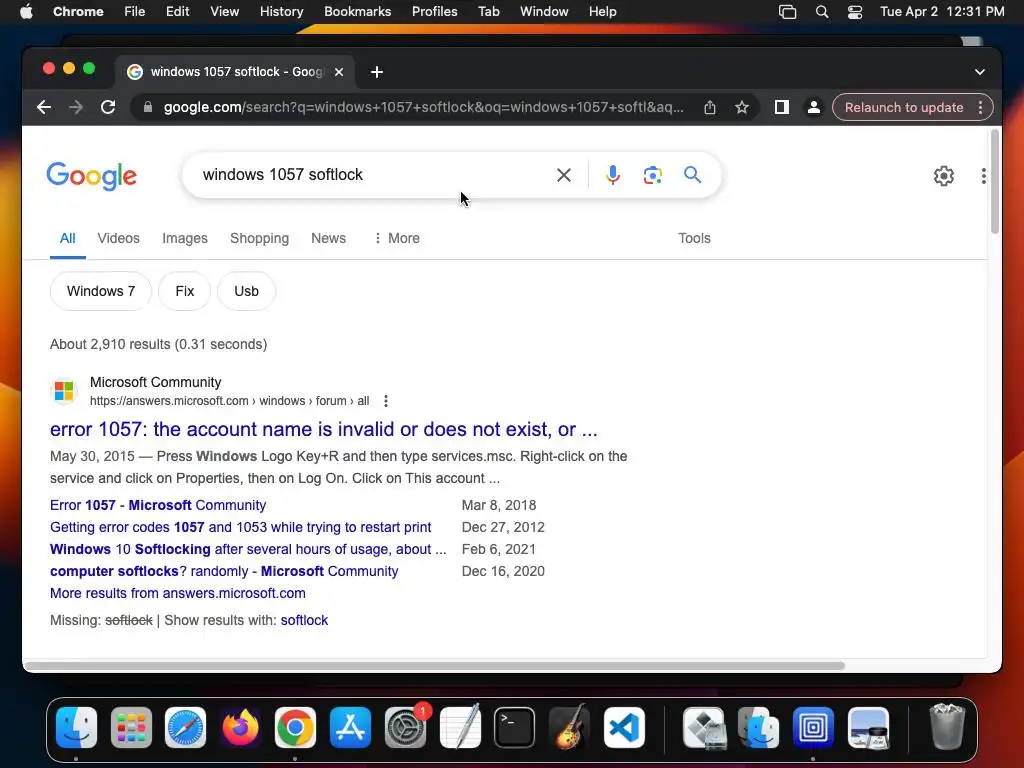Screen dimensions: 1024x768
Task: Switch to Shopping results tab
Action: coord(259,238)
